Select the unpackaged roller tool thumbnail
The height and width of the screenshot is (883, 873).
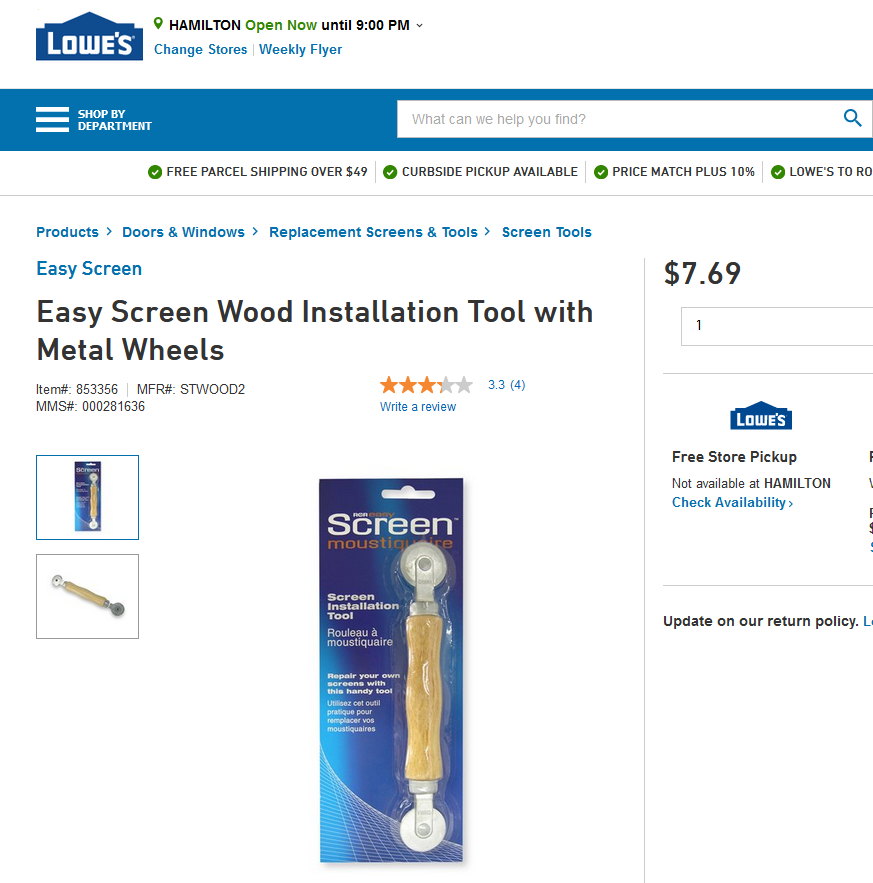tap(87, 596)
